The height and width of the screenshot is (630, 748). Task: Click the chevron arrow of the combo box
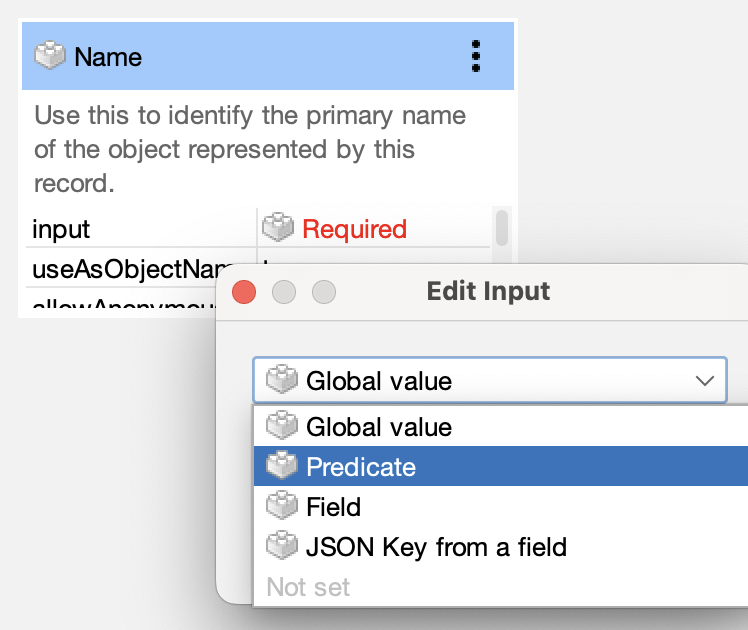705,381
